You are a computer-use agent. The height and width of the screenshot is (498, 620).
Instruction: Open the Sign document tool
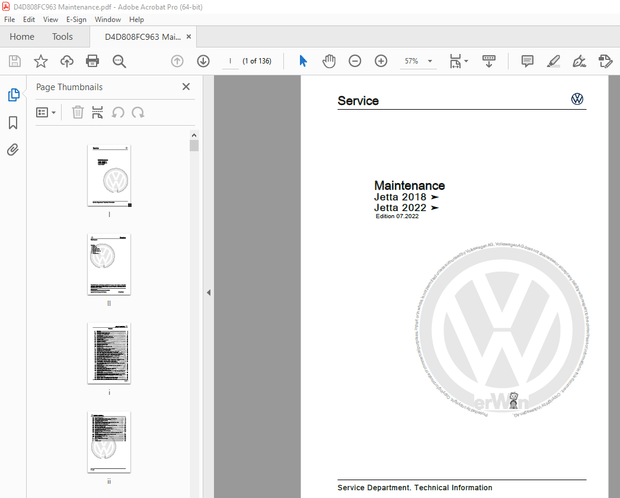click(x=579, y=61)
